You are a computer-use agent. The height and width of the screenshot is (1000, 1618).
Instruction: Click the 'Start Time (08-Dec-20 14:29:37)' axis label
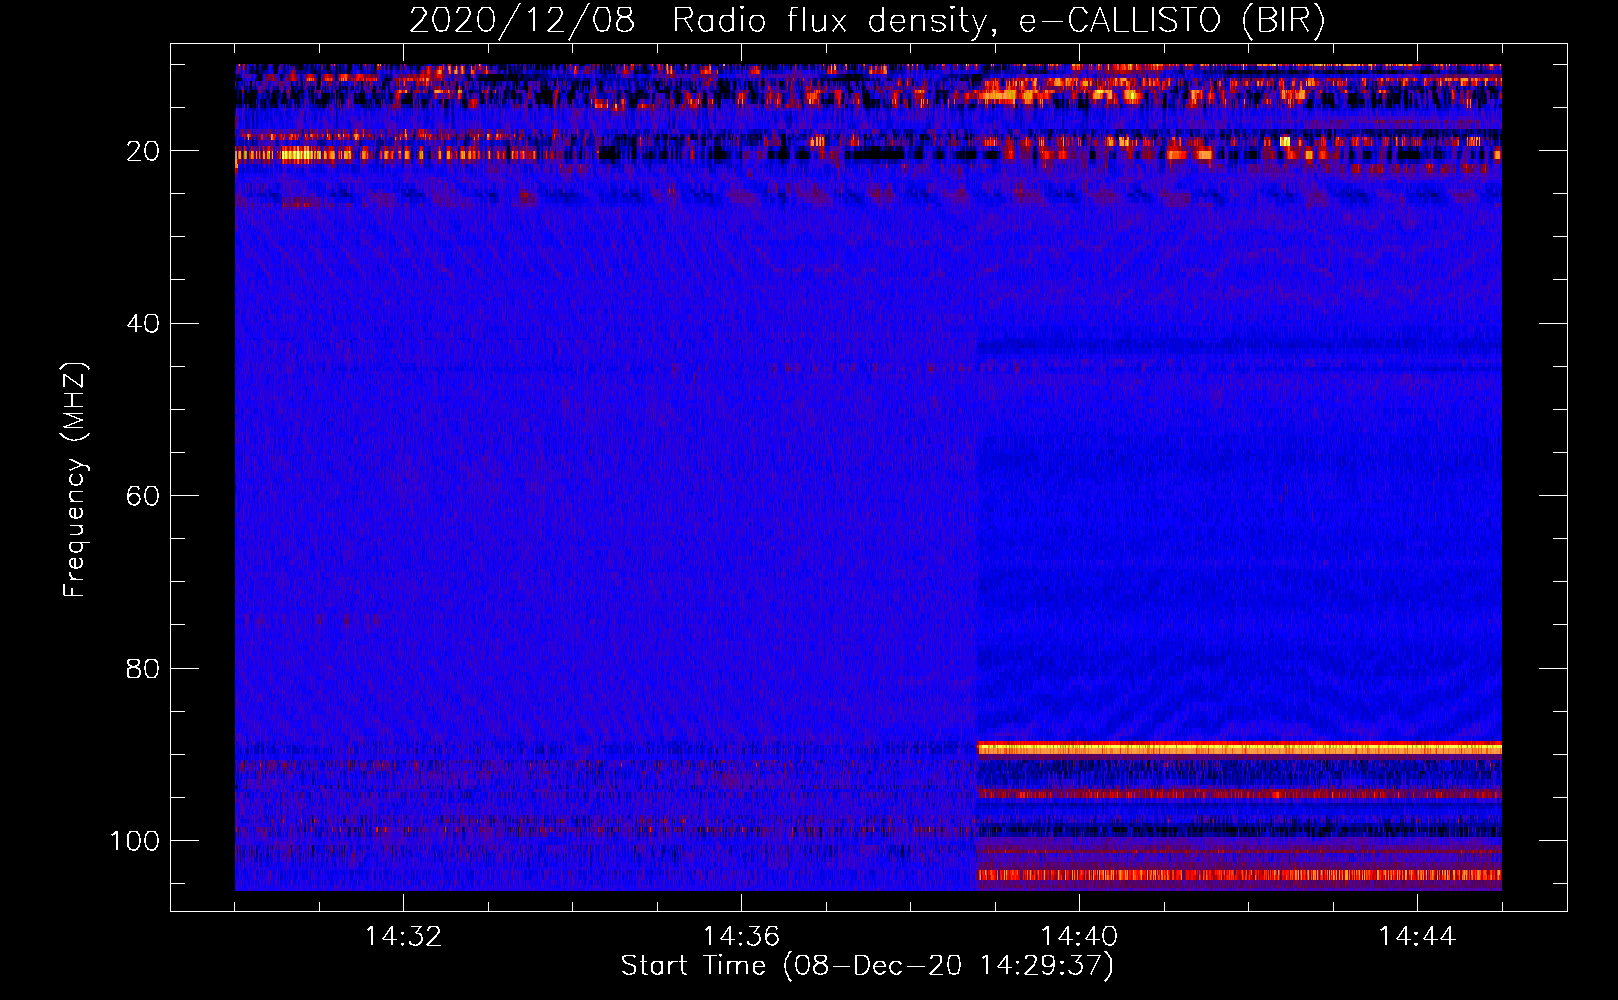(867, 966)
